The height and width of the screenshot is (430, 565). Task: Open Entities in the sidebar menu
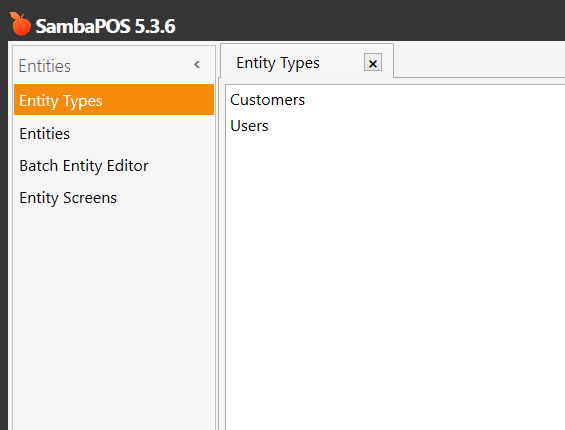114,134
